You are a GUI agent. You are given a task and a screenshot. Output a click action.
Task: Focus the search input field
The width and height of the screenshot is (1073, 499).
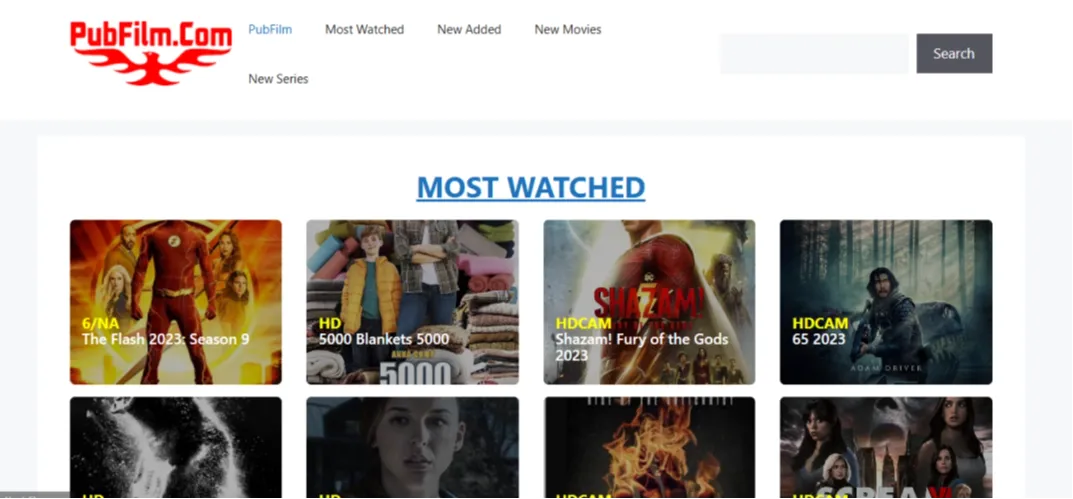[813, 54]
